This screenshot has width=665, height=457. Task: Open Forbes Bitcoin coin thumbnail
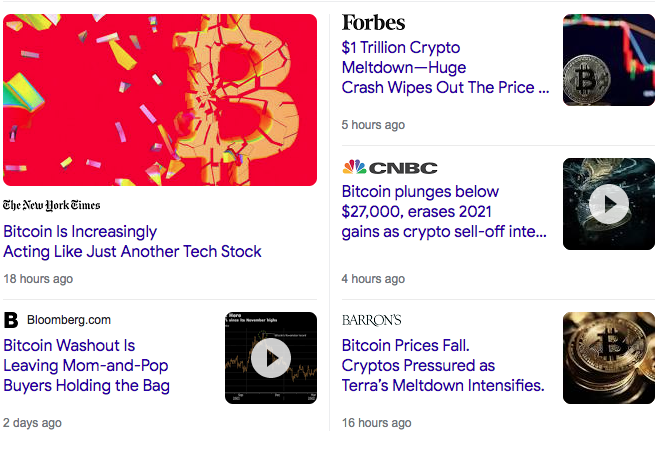pyautogui.click(x=608, y=60)
